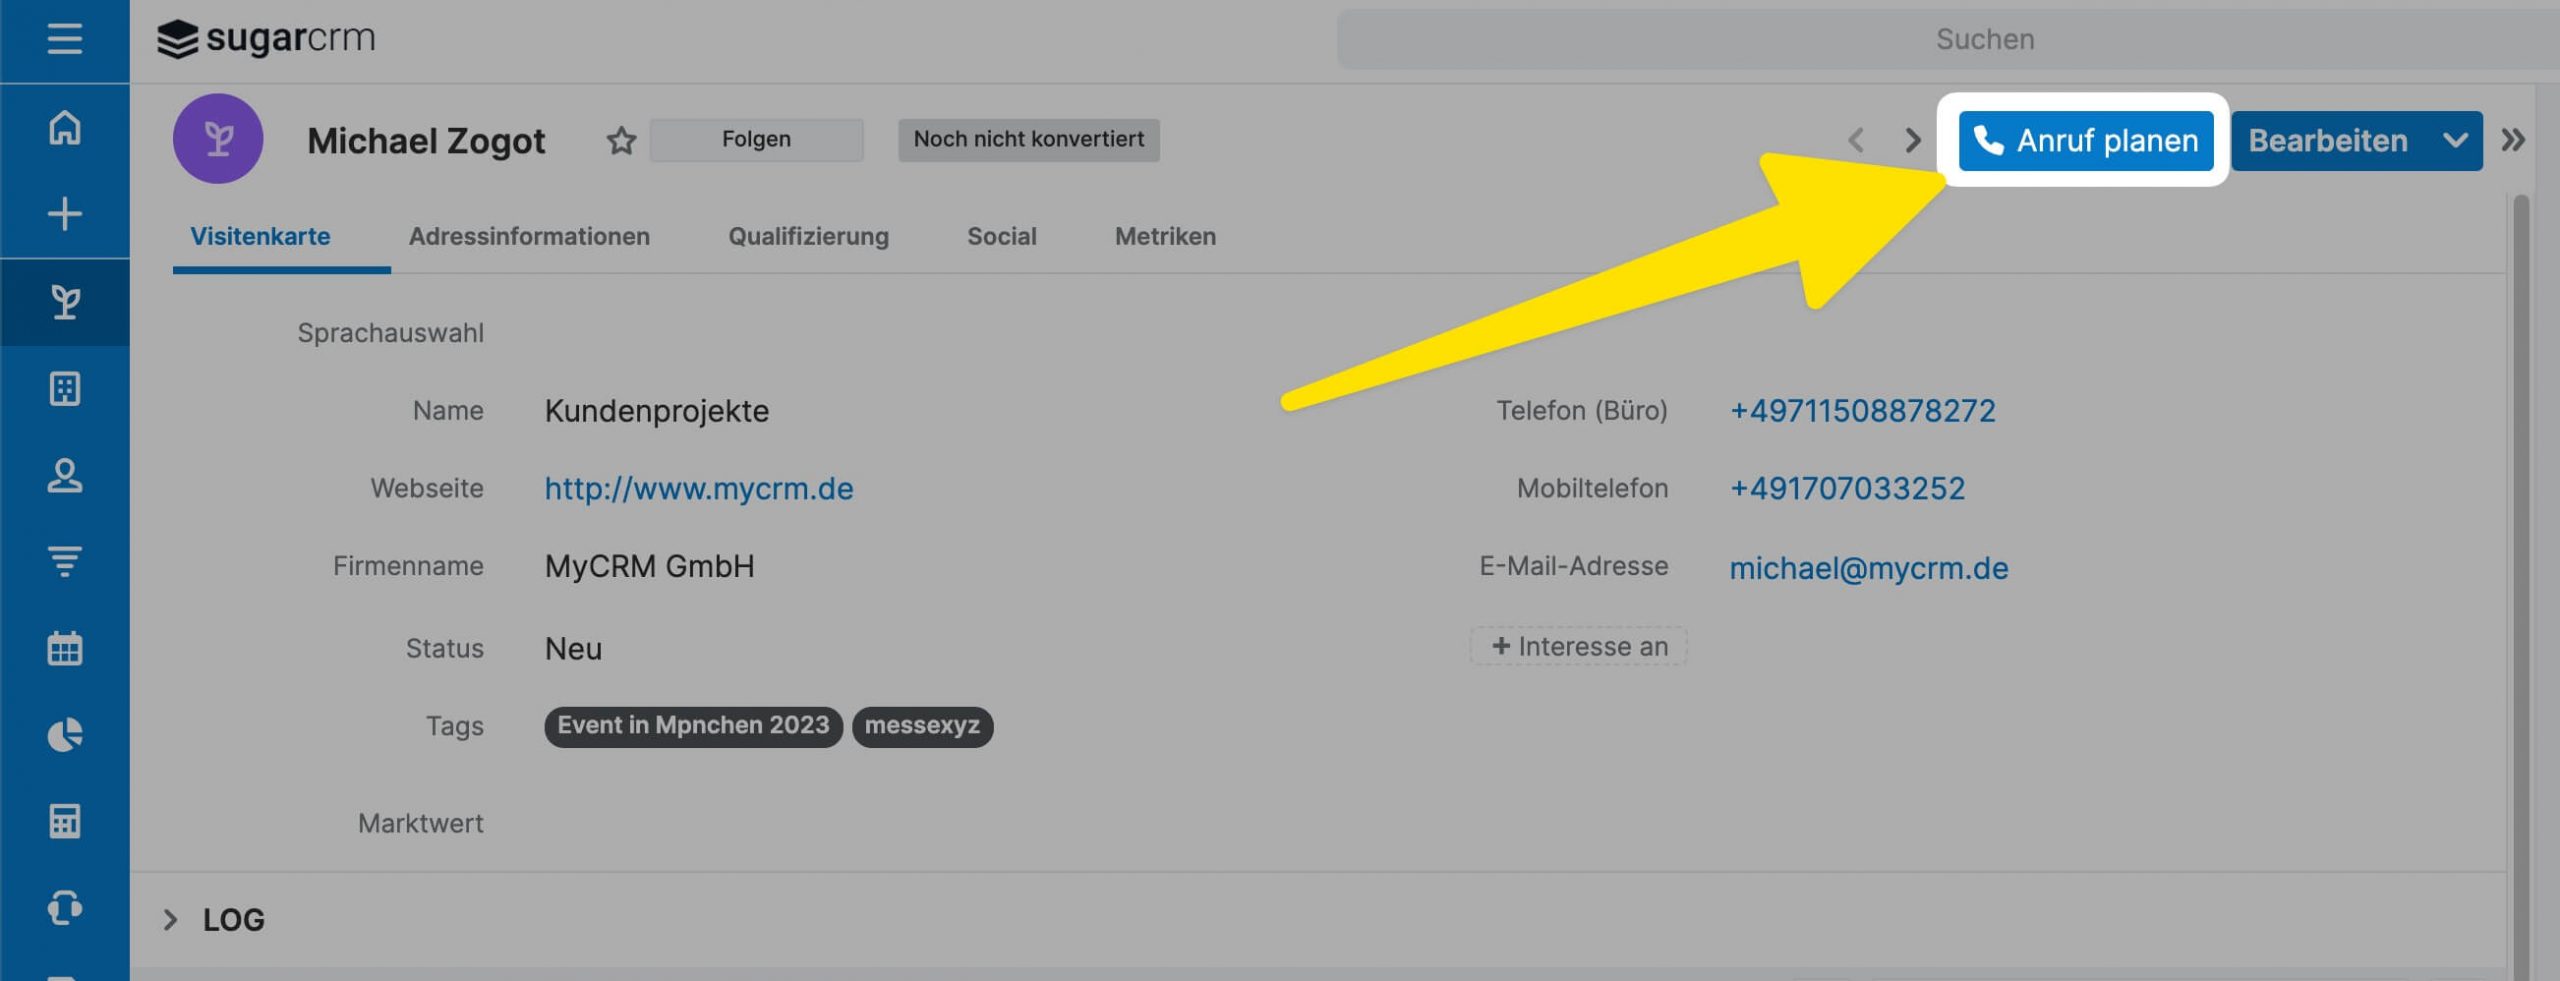Open the Accounts building icon in sidebar
The height and width of the screenshot is (981, 2560).
[64, 388]
